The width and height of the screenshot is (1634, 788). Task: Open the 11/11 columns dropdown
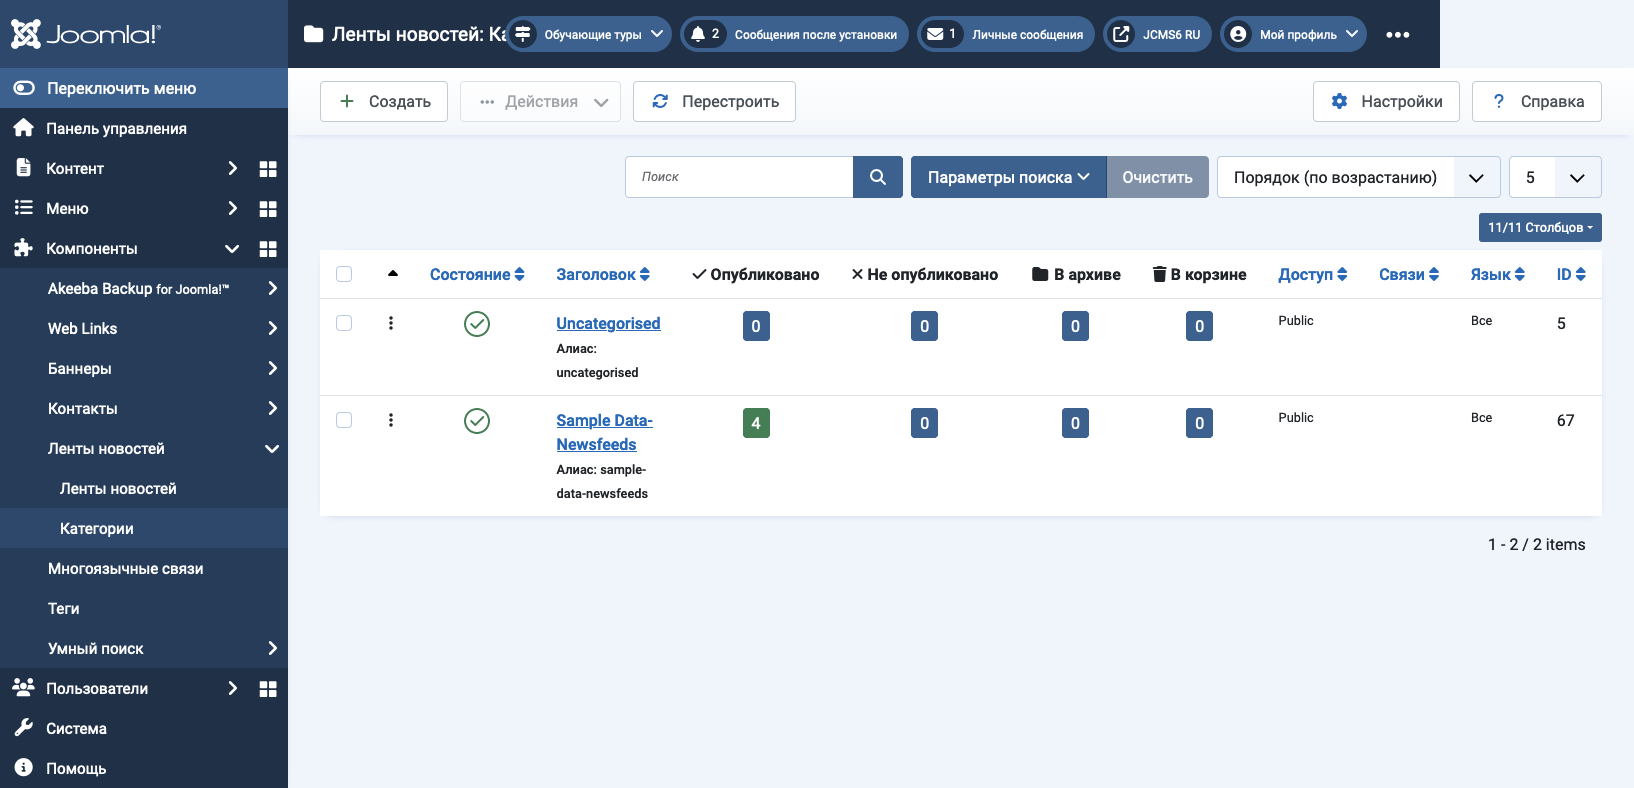click(1540, 227)
